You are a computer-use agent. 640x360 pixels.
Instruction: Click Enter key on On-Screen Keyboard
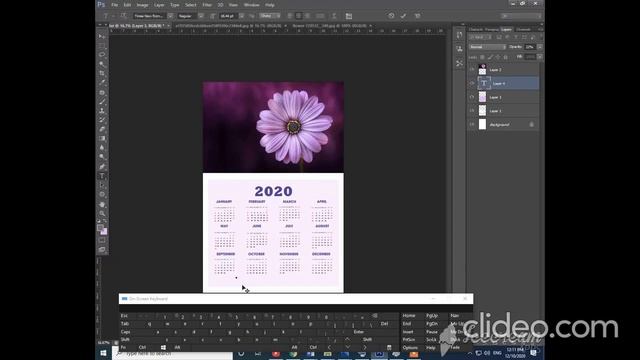tap(359, 332)
